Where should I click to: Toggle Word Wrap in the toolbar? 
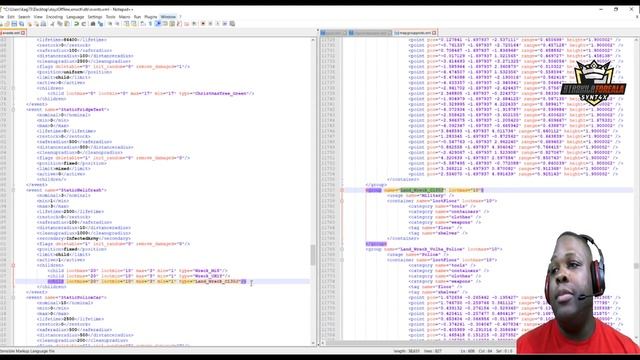[142, 24]
